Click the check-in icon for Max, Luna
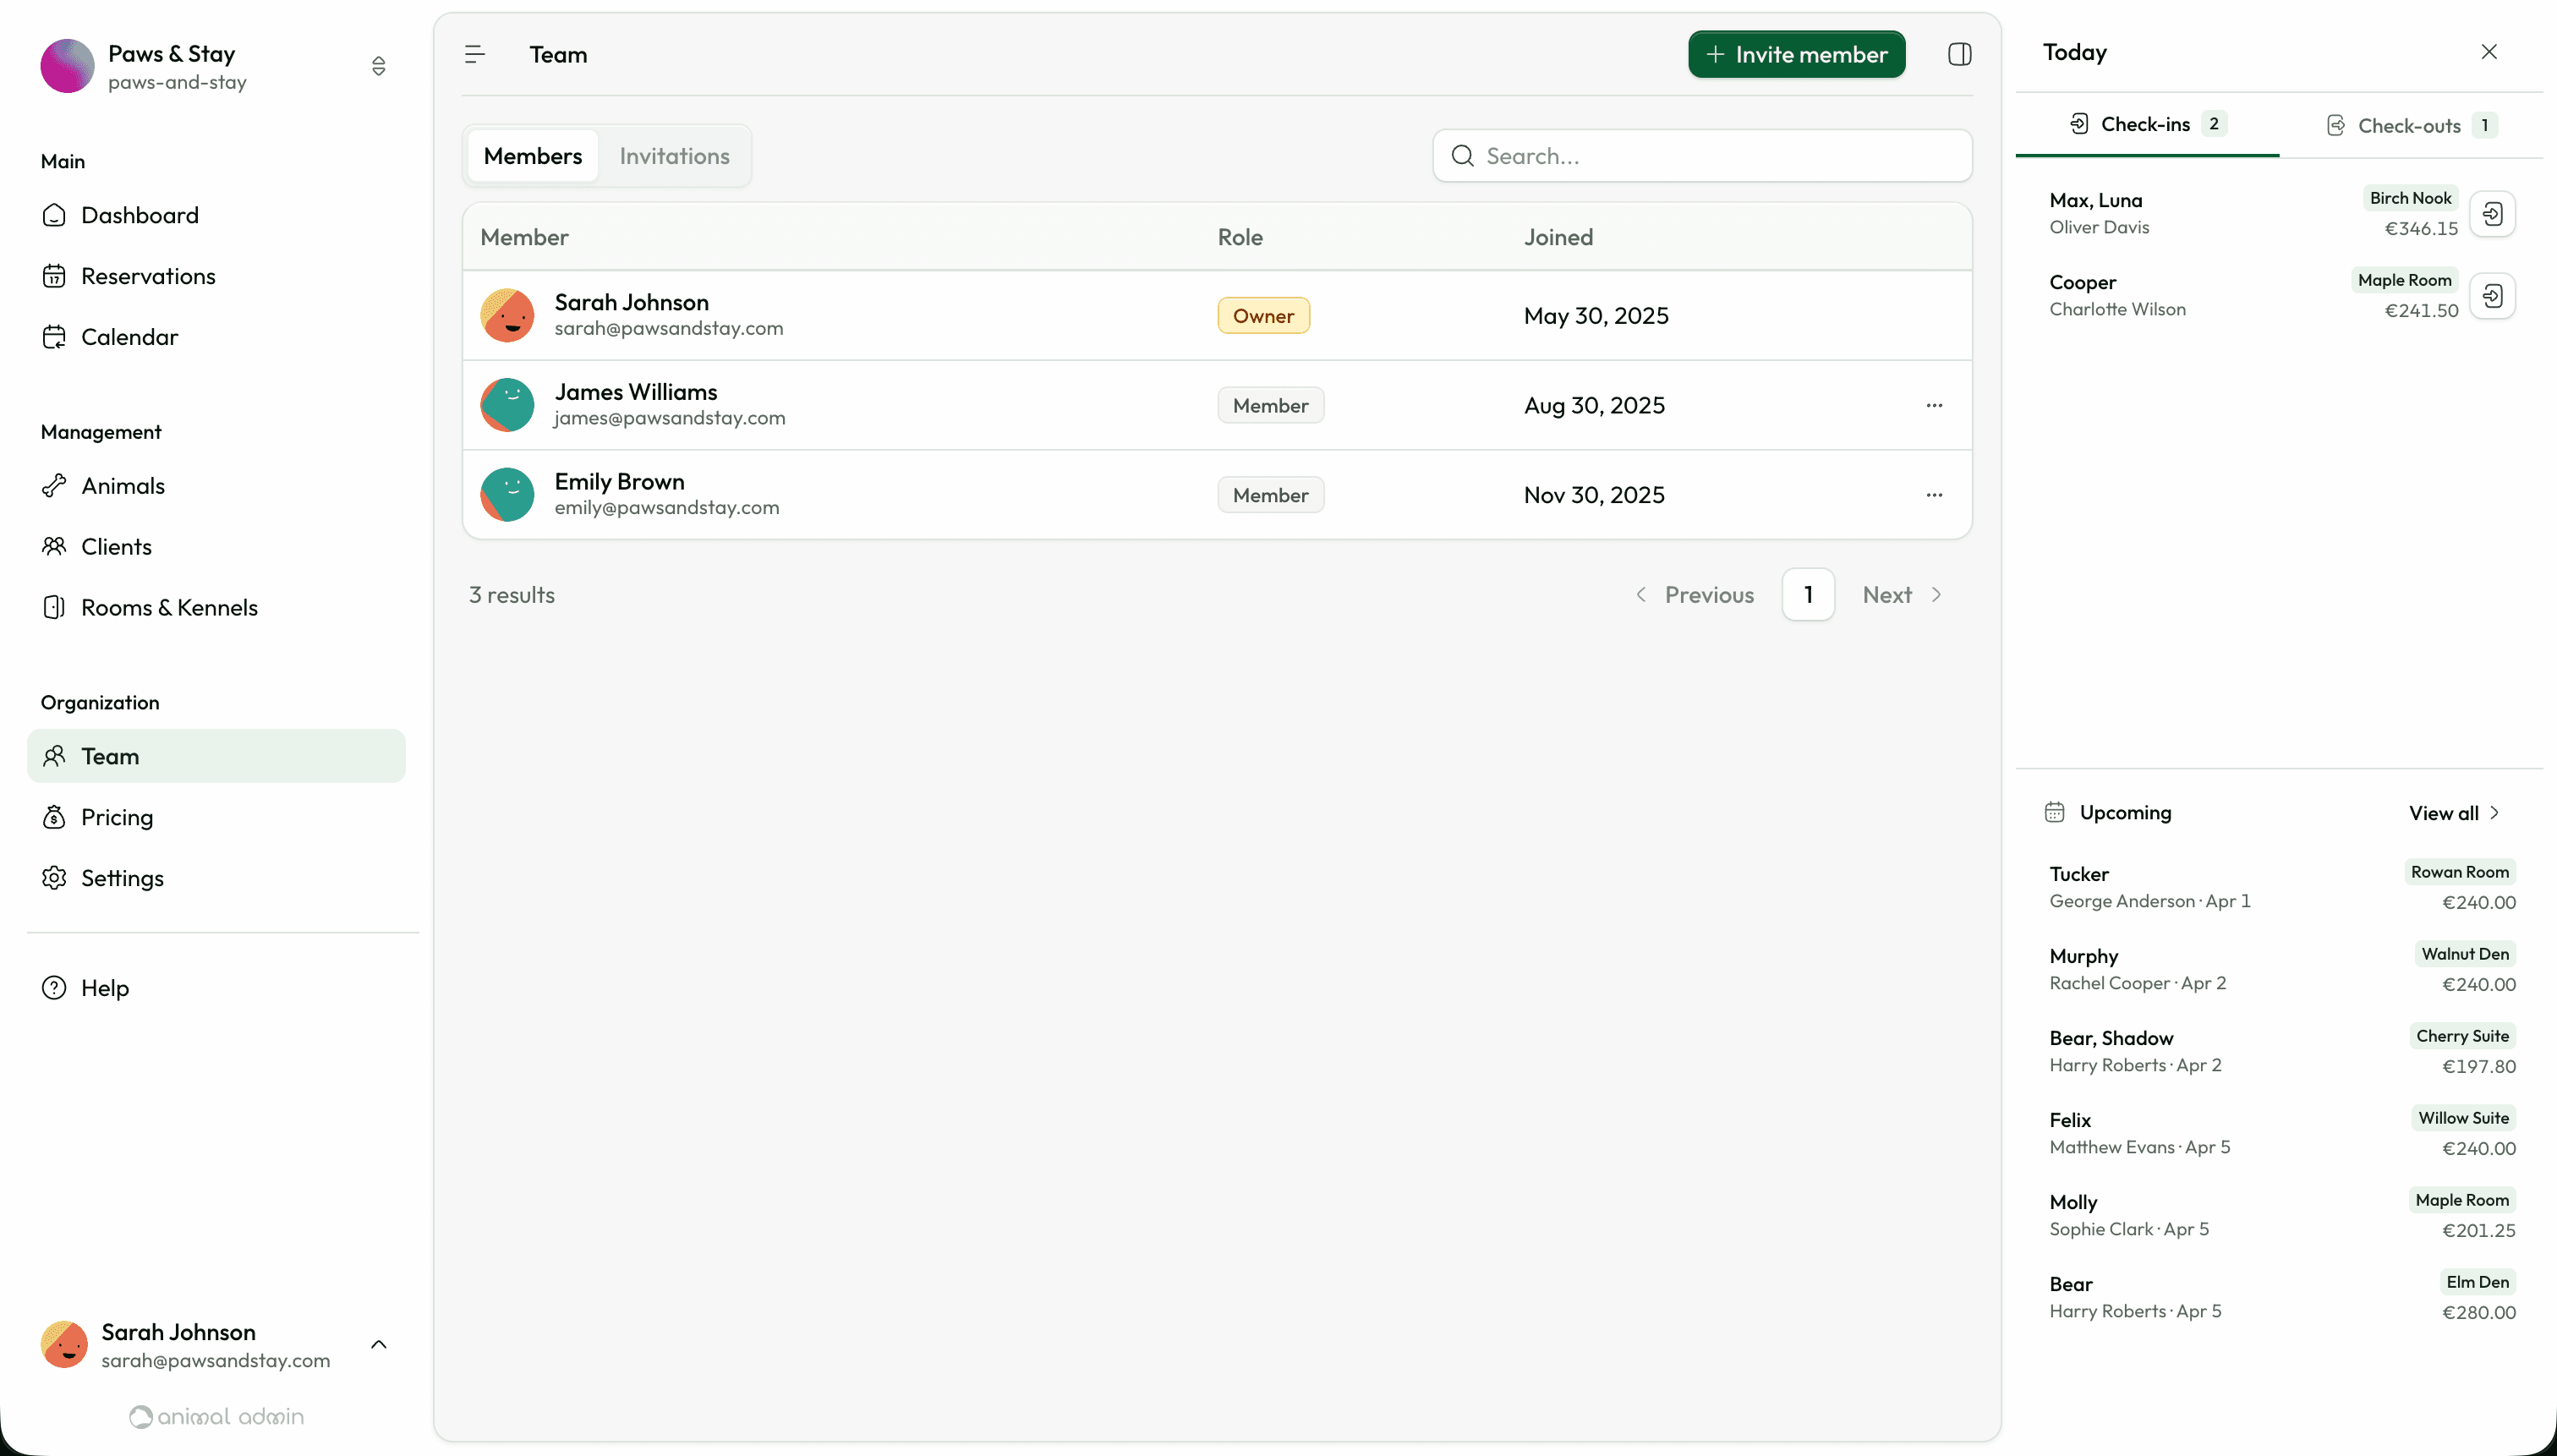 coord(2494,213)
